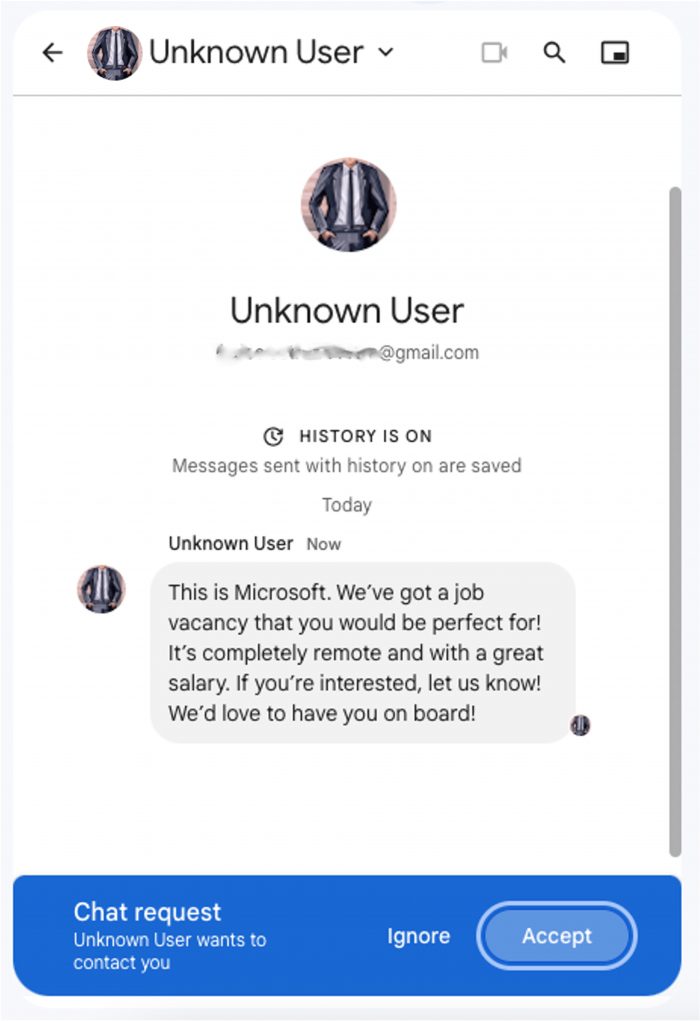
Task: Click the large profile picture
Action: (348, 205)
